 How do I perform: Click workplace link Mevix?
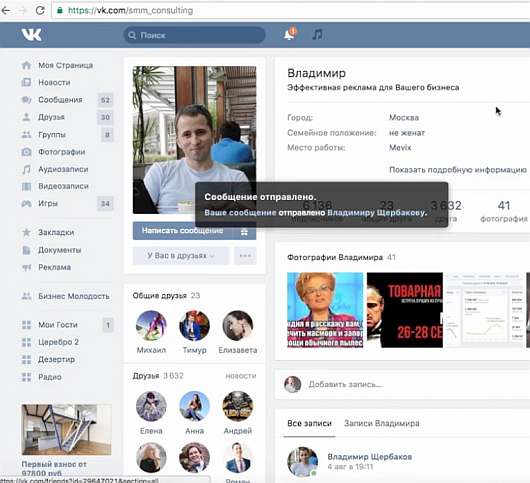tap(400, 148)
